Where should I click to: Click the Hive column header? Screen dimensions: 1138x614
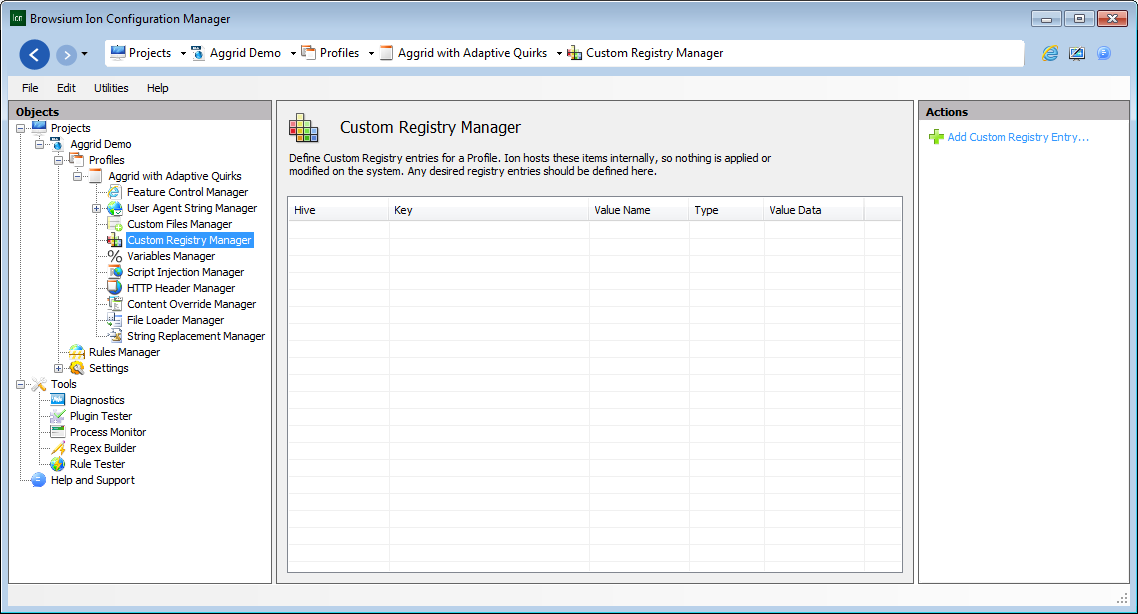(338, 210)
